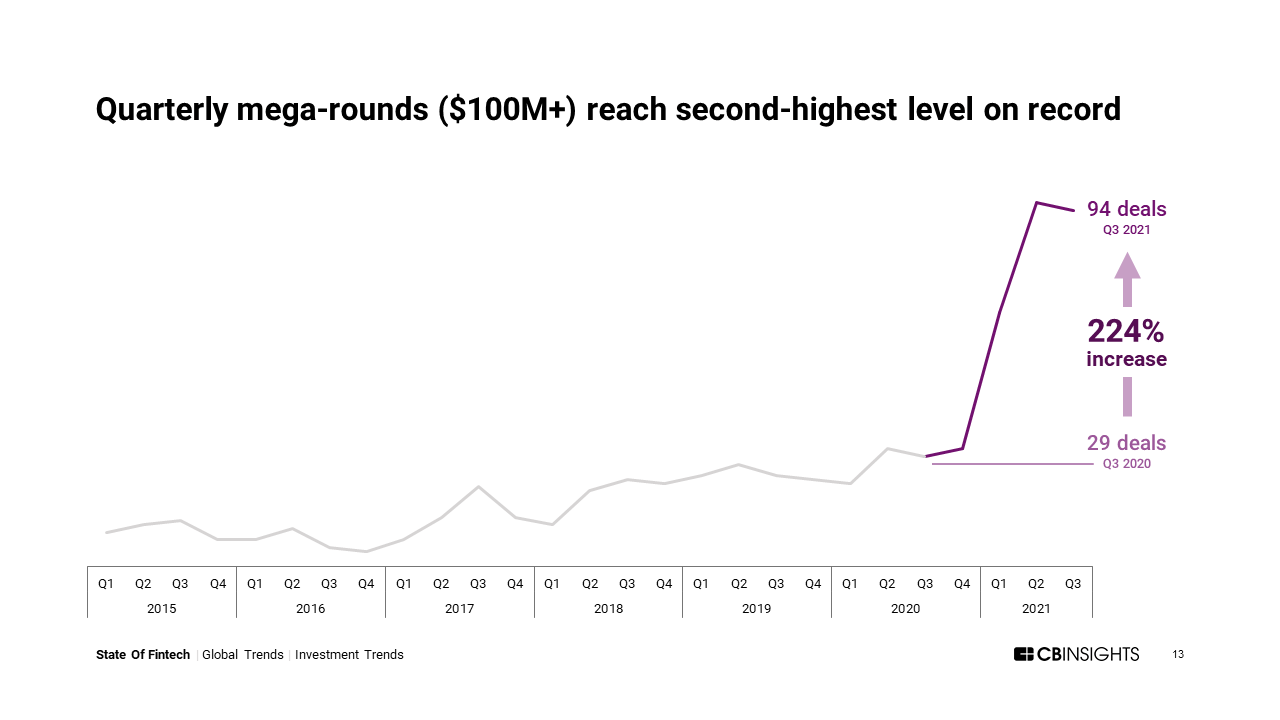Select the "Q3 2021" caption under 94 deals
Screen dimensions: 1280x720
point(1126,230)
